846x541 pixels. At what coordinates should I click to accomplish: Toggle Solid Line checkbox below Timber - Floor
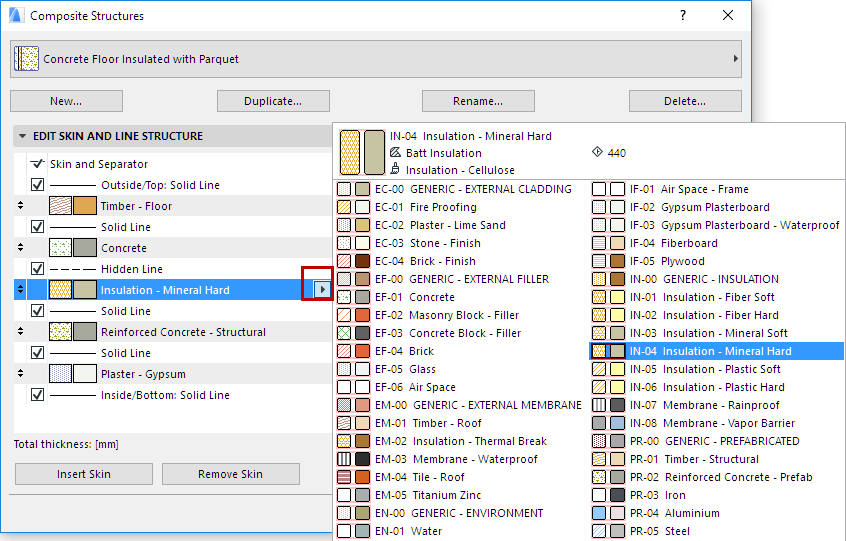click(37, 227)
